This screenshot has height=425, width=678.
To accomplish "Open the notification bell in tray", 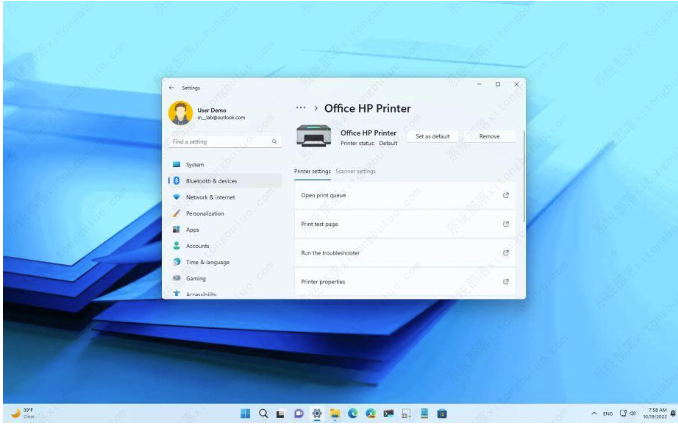I will pos(673,414).
